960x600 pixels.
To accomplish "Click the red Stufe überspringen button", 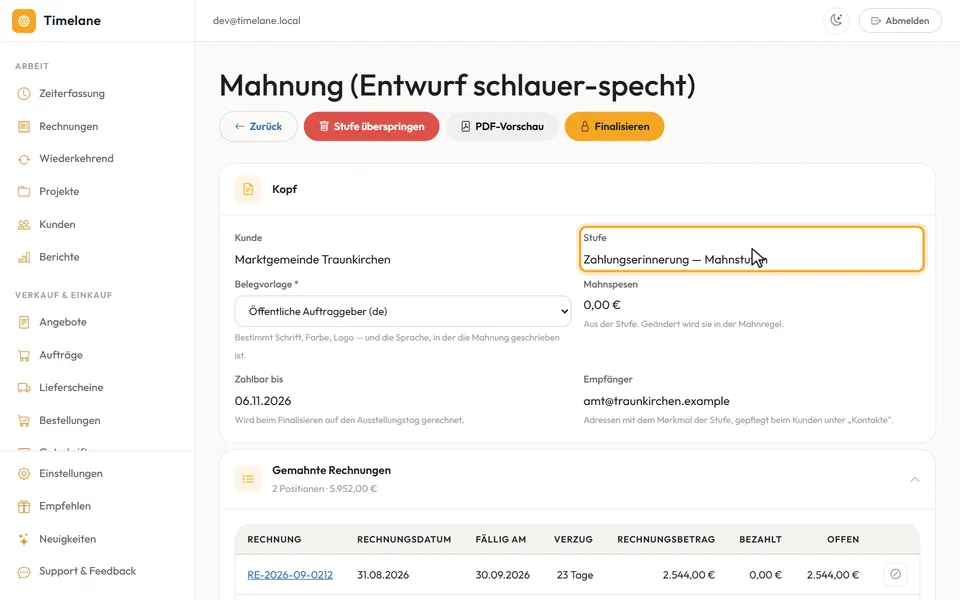I will [372, 127].
